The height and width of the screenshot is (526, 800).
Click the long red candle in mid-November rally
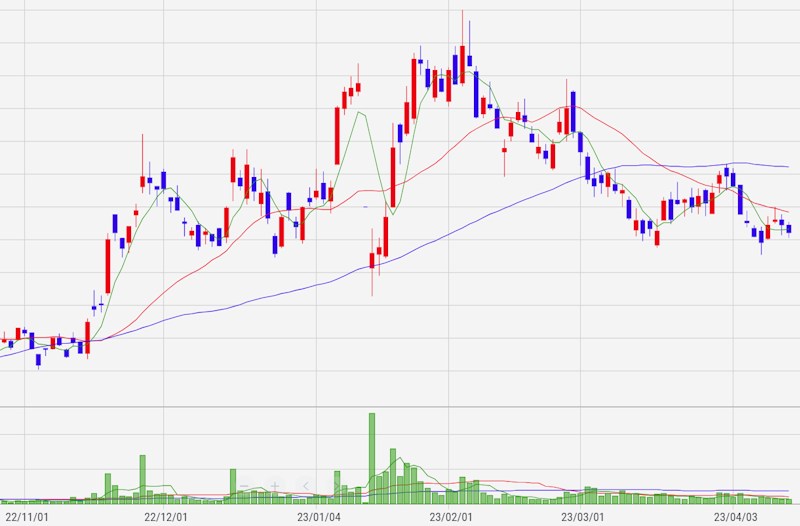pos(108,266)
